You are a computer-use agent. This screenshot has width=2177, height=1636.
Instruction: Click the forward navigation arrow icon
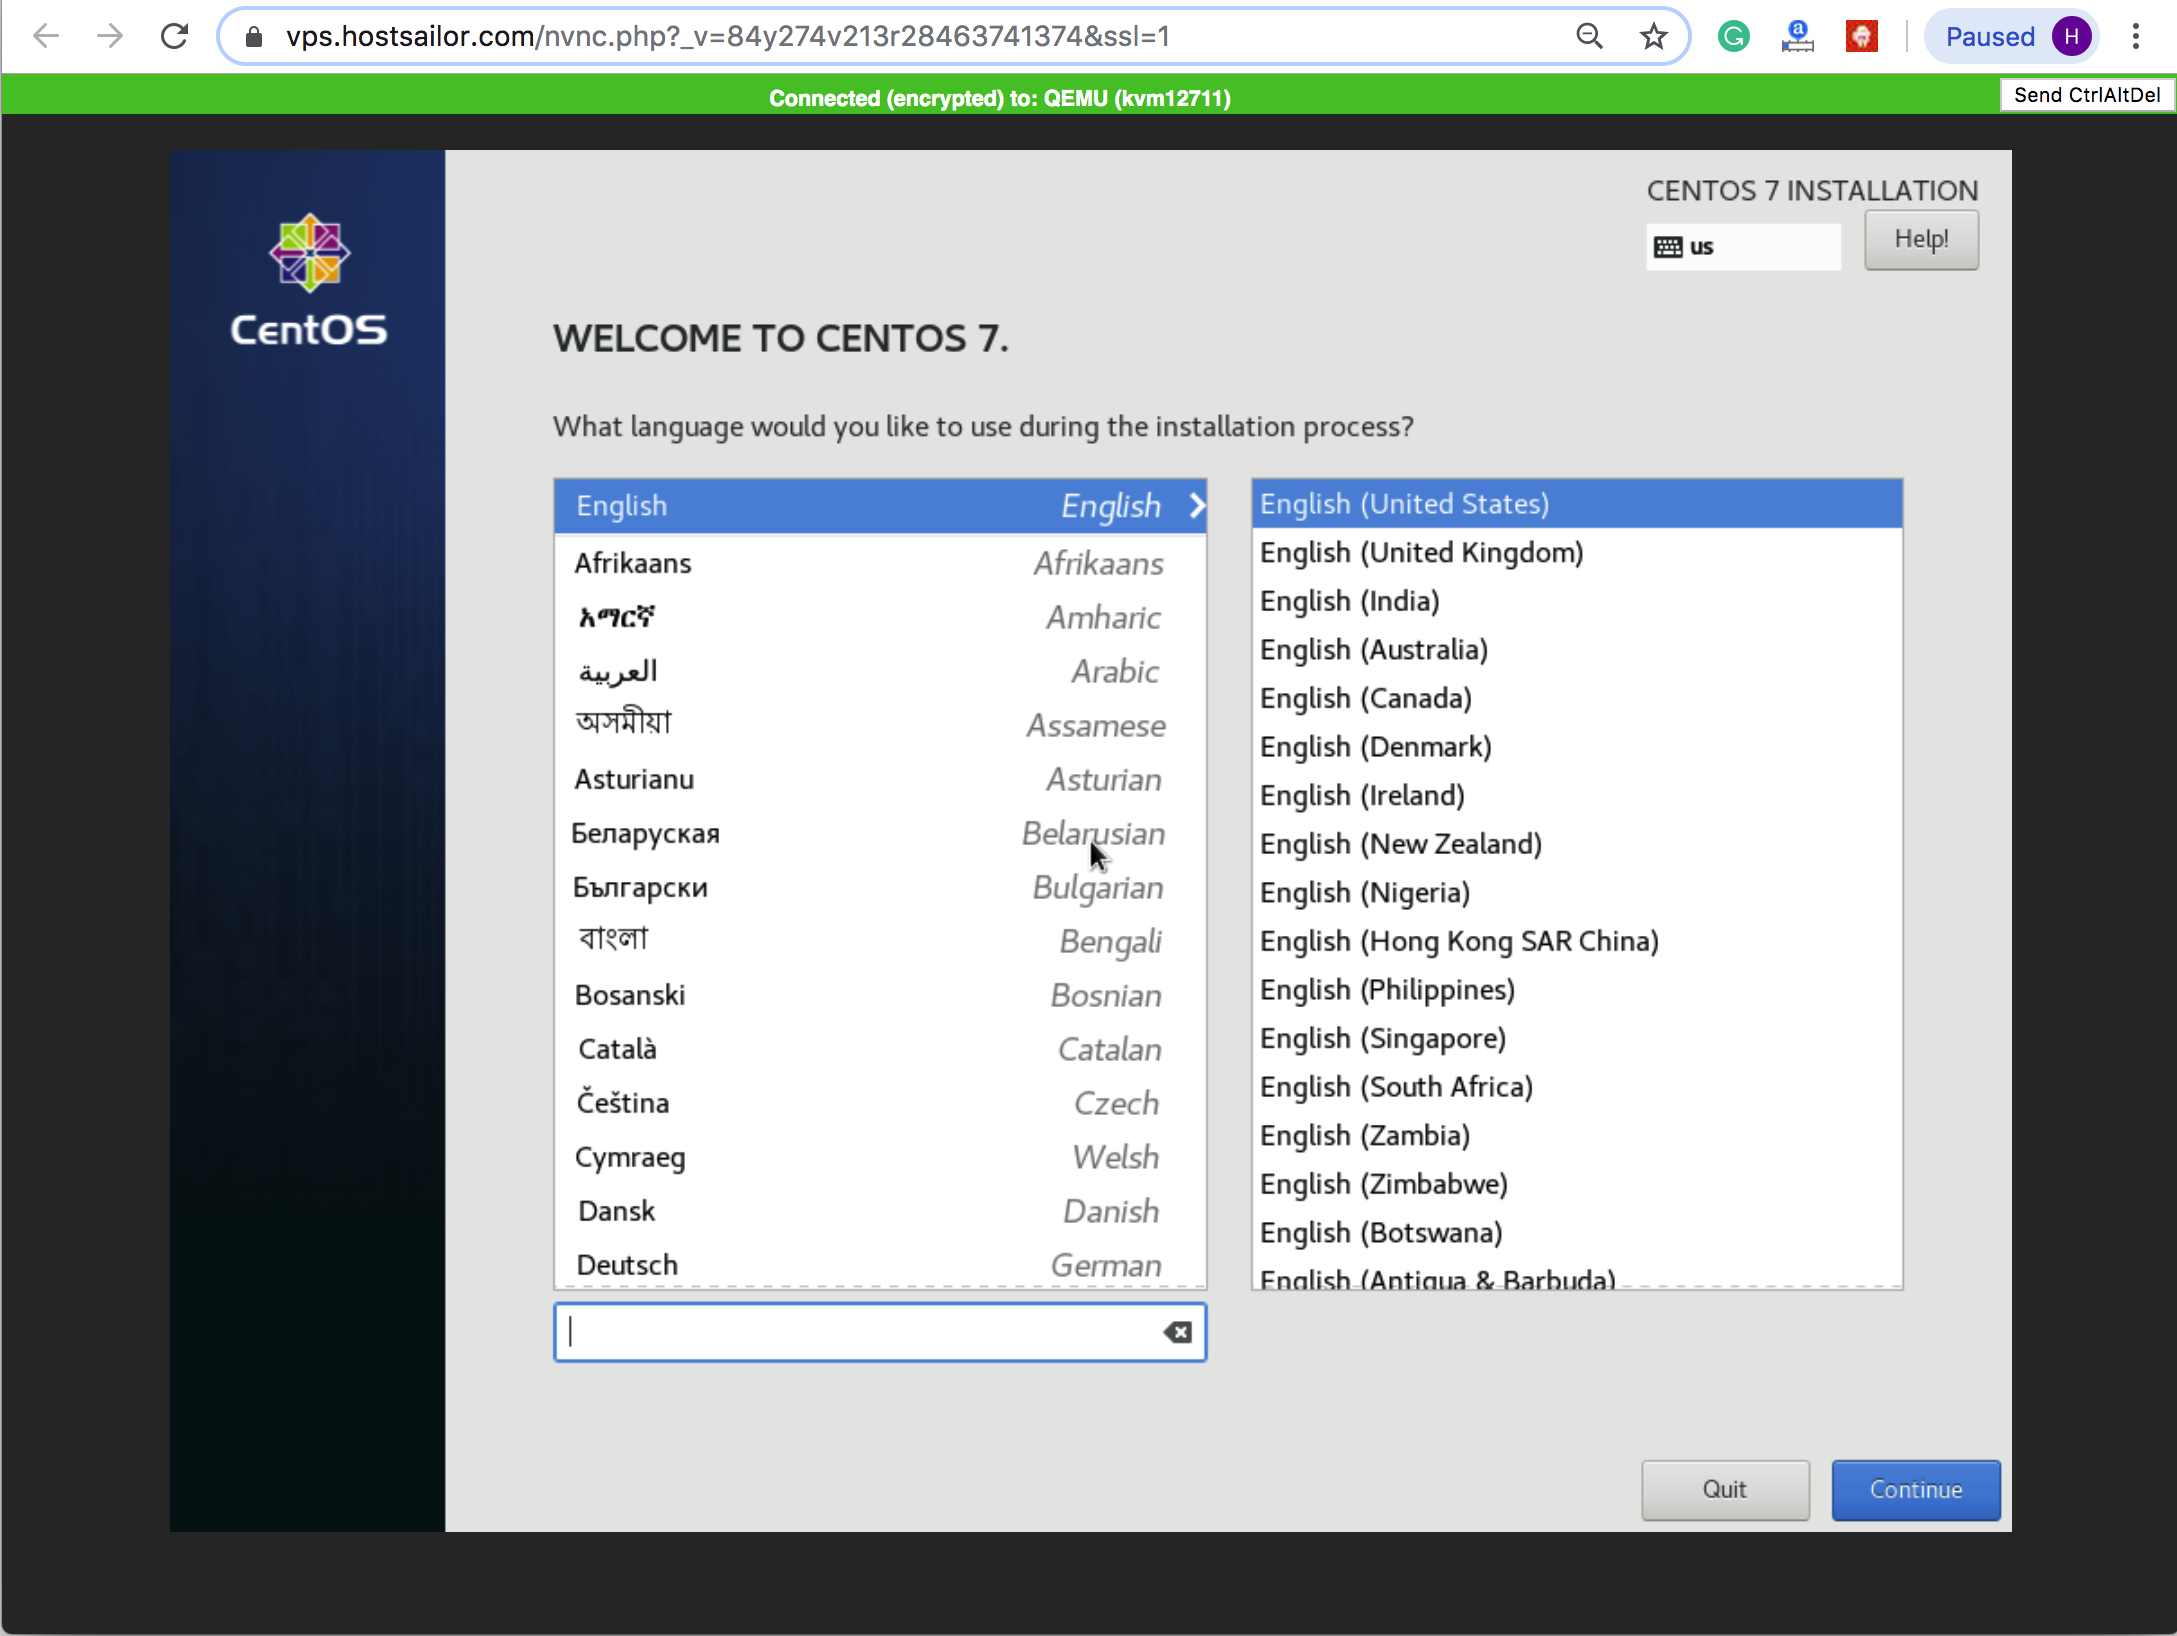(x=110, y=36)
